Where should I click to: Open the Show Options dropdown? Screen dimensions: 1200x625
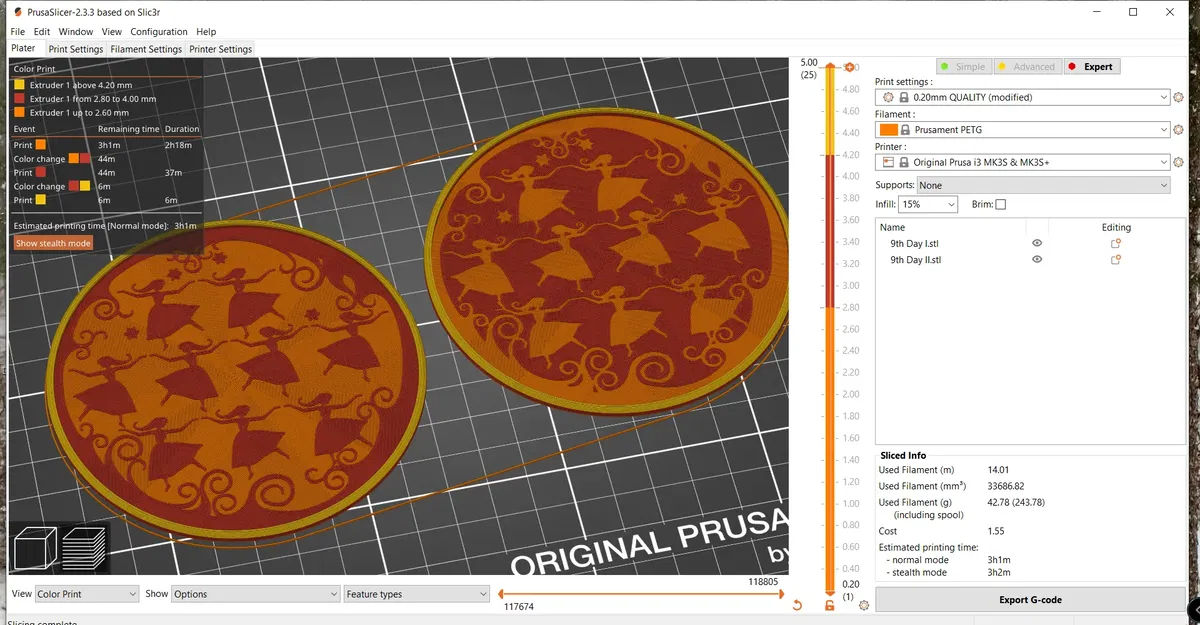pos(256,594)
